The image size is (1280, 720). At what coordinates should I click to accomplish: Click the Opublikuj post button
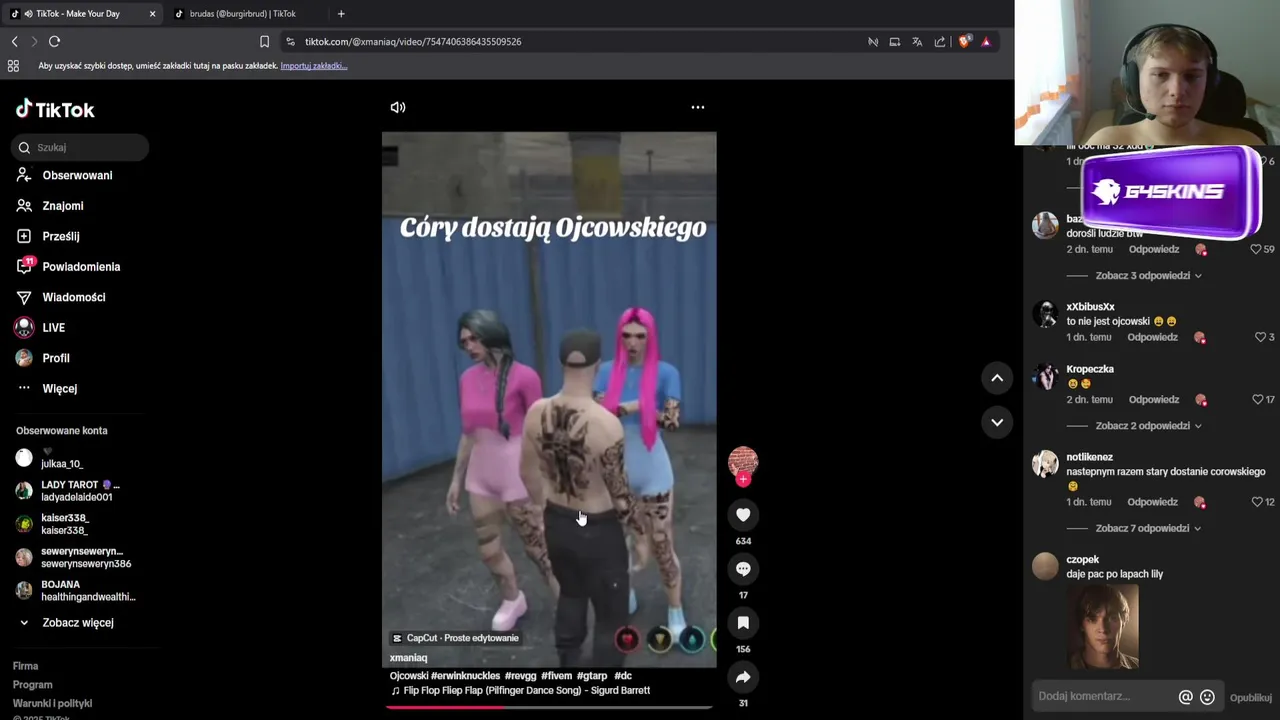[1250, 697]
